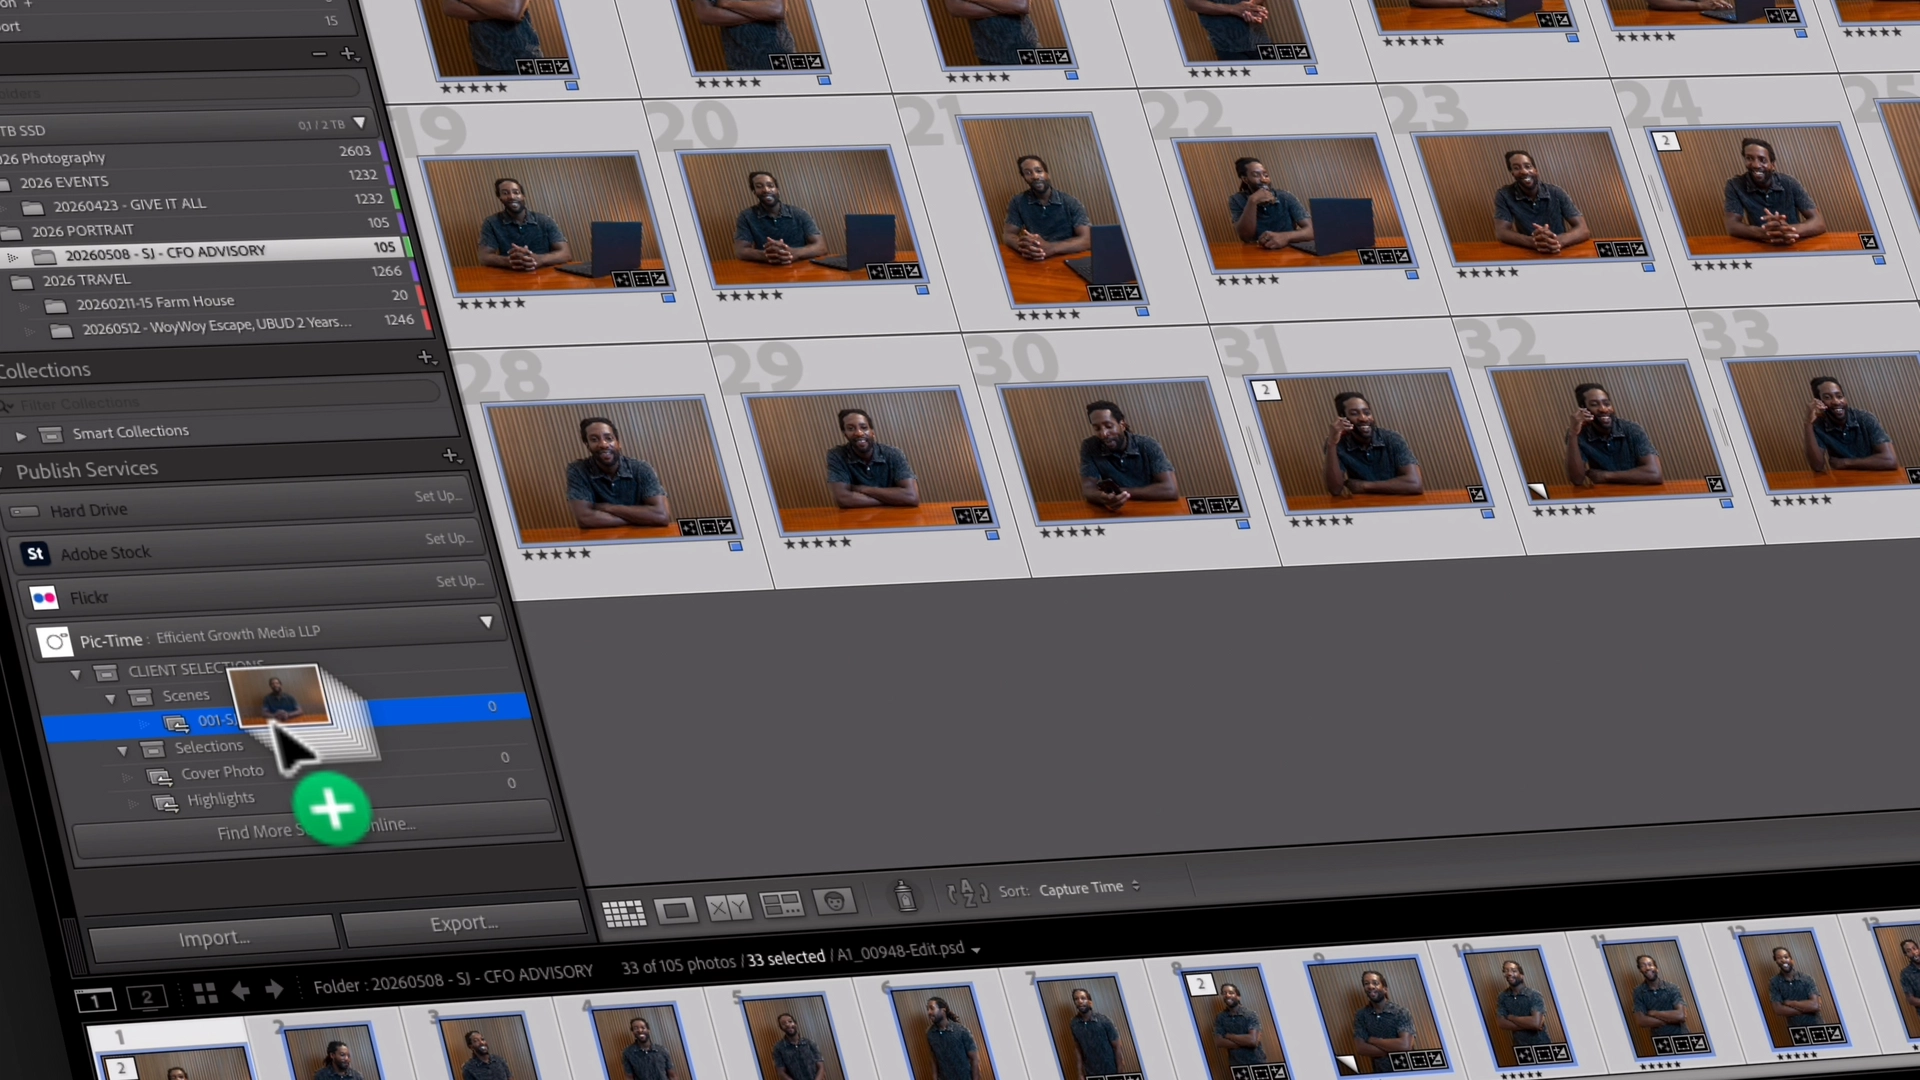The width and height of the screenshot is (1920, 1080).
Task: Switch to Grid view in toolbar
Action: (624, 913)
